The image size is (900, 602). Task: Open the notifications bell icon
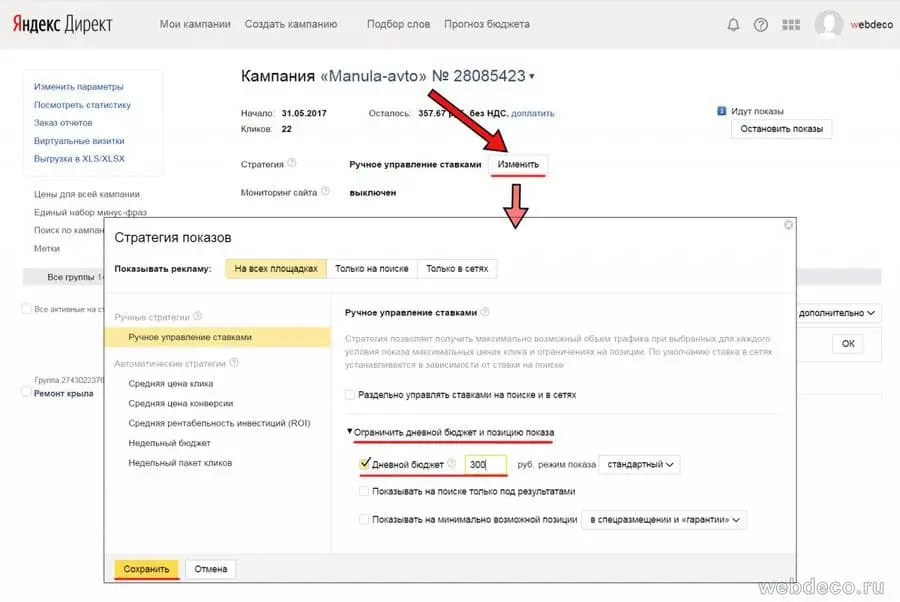point(733,25)
